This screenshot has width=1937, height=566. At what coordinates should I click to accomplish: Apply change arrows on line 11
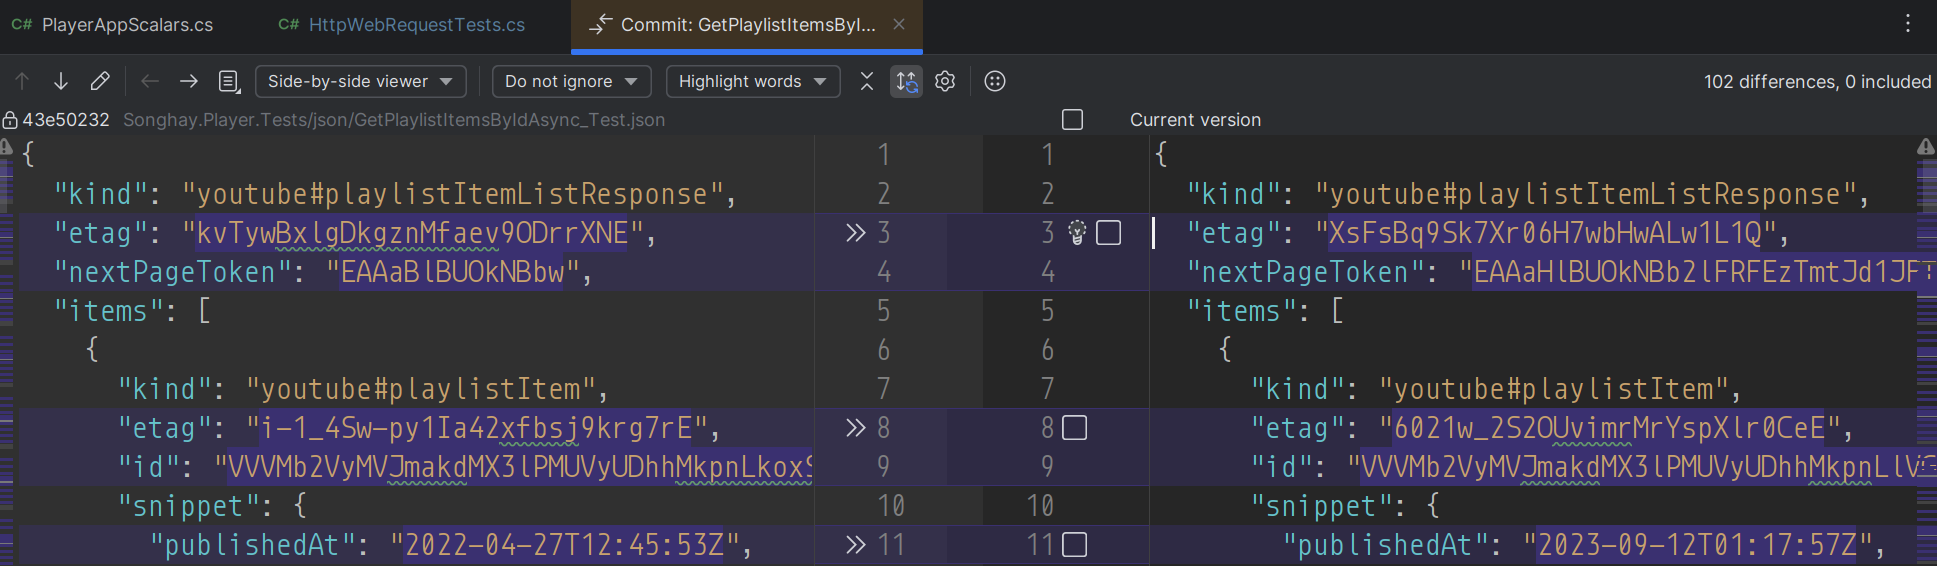pos(855,545)
